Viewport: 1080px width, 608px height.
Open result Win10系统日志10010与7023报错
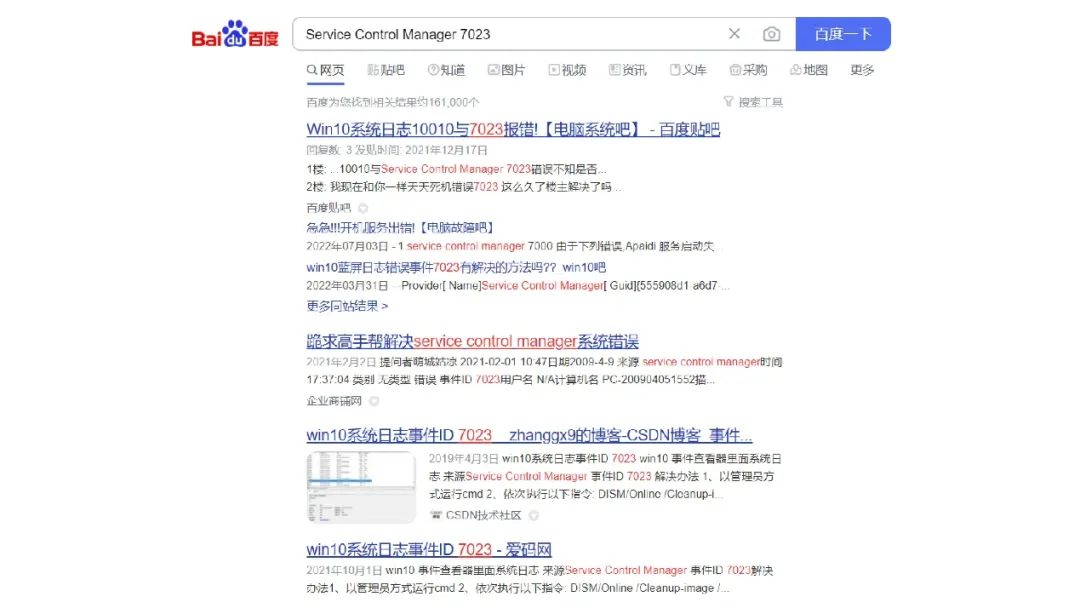513,129
